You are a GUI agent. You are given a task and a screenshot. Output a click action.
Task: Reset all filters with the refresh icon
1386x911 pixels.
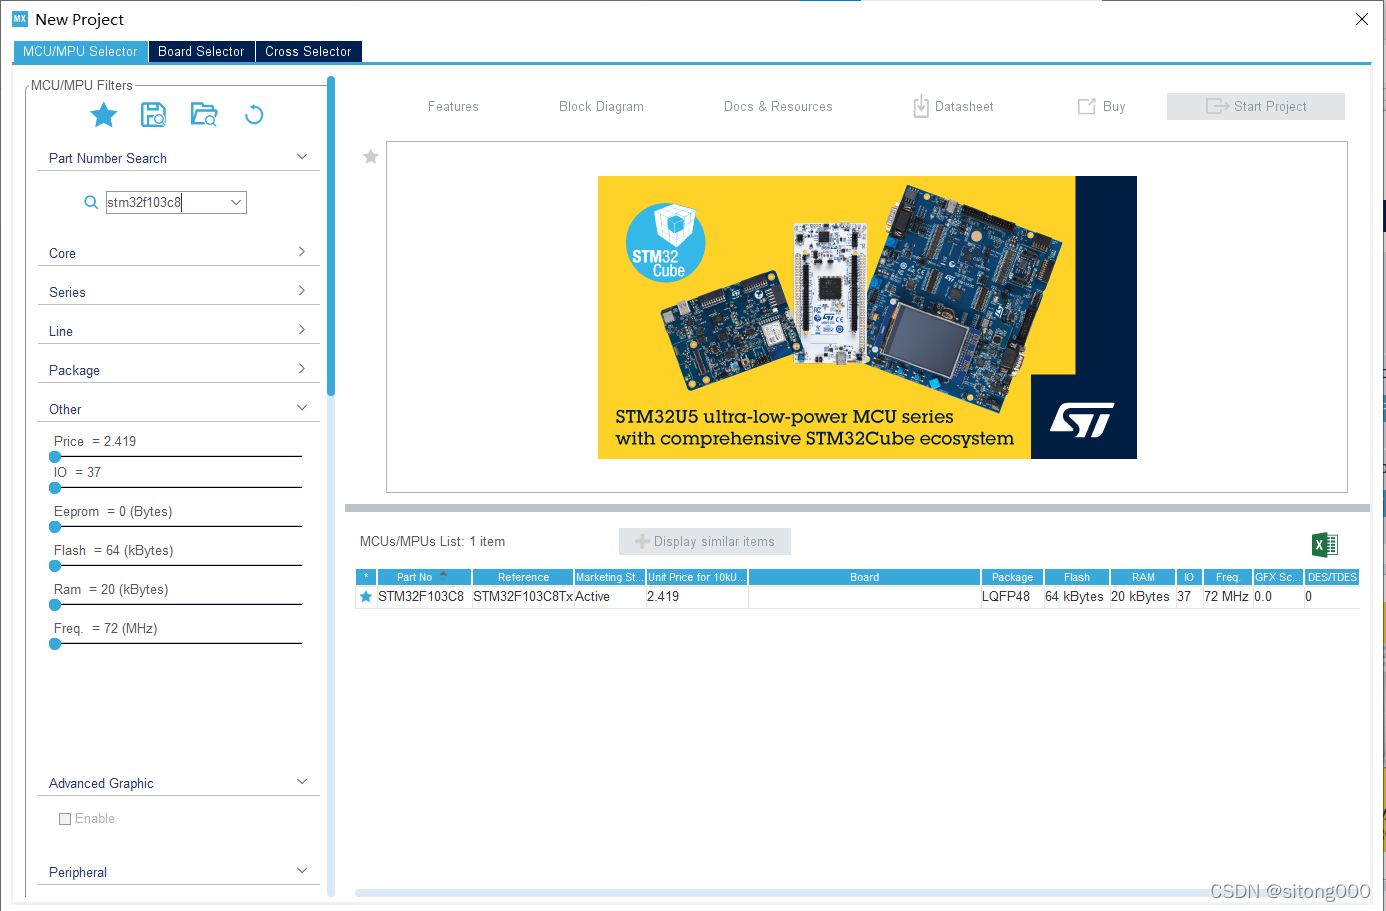point(254,115)
